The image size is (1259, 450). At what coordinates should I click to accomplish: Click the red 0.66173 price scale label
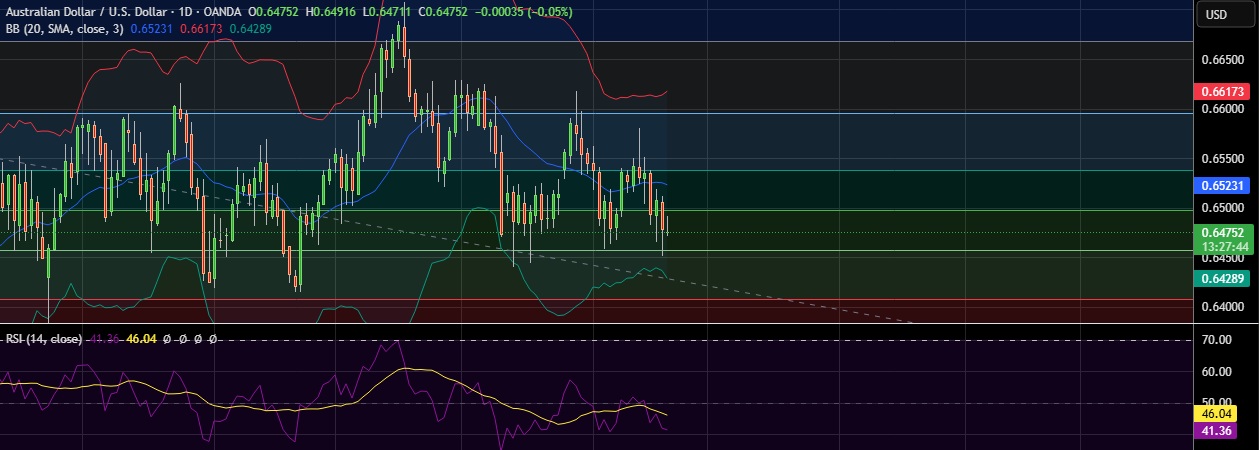[1222, 92]
